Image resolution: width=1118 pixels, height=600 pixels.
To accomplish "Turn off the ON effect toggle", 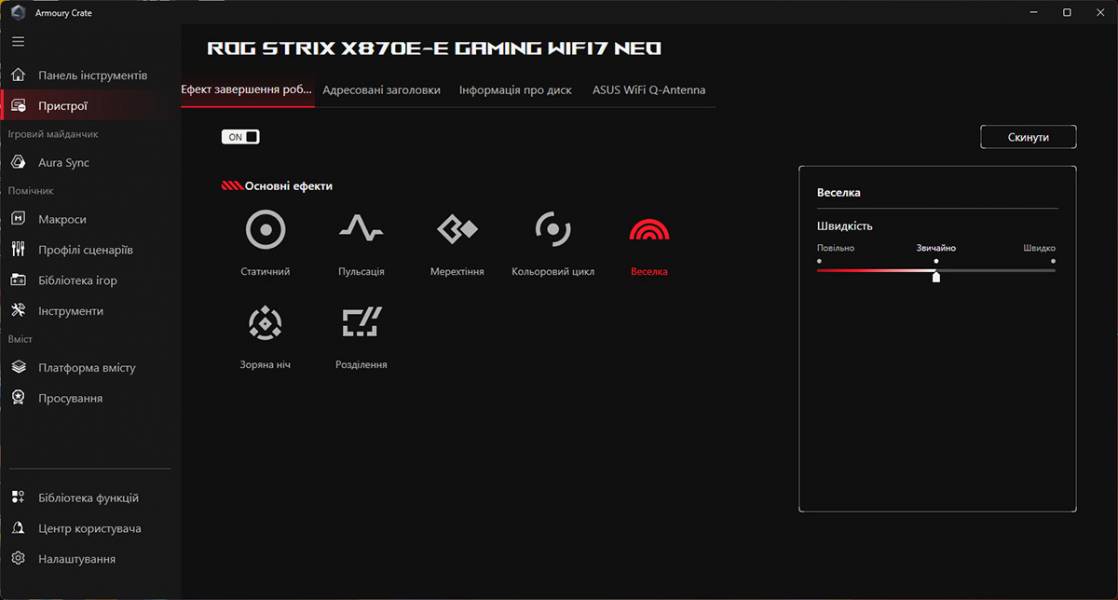I will [240, 137].
